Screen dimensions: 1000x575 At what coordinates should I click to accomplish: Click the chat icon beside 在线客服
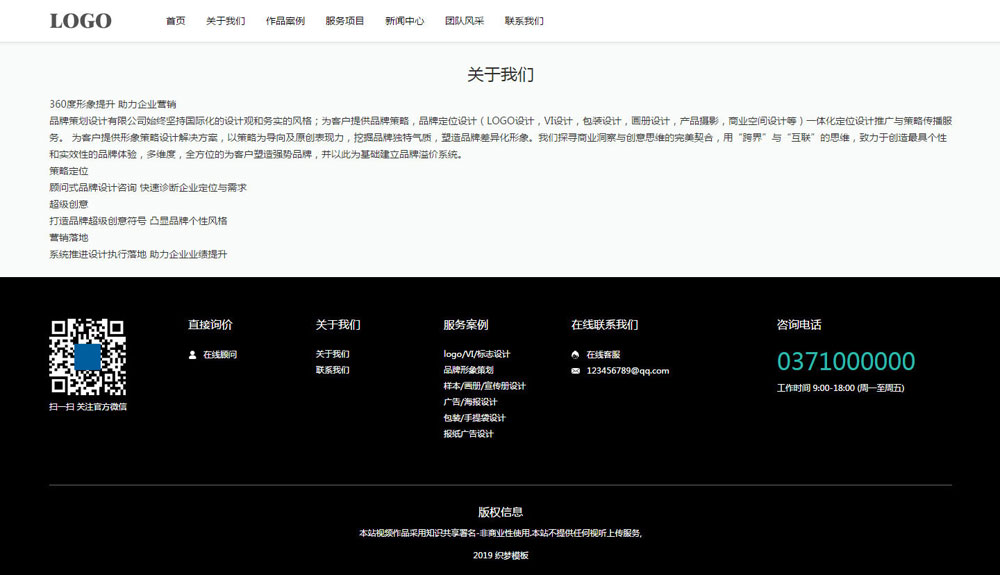pyautogui.click(x=575, y=355)
